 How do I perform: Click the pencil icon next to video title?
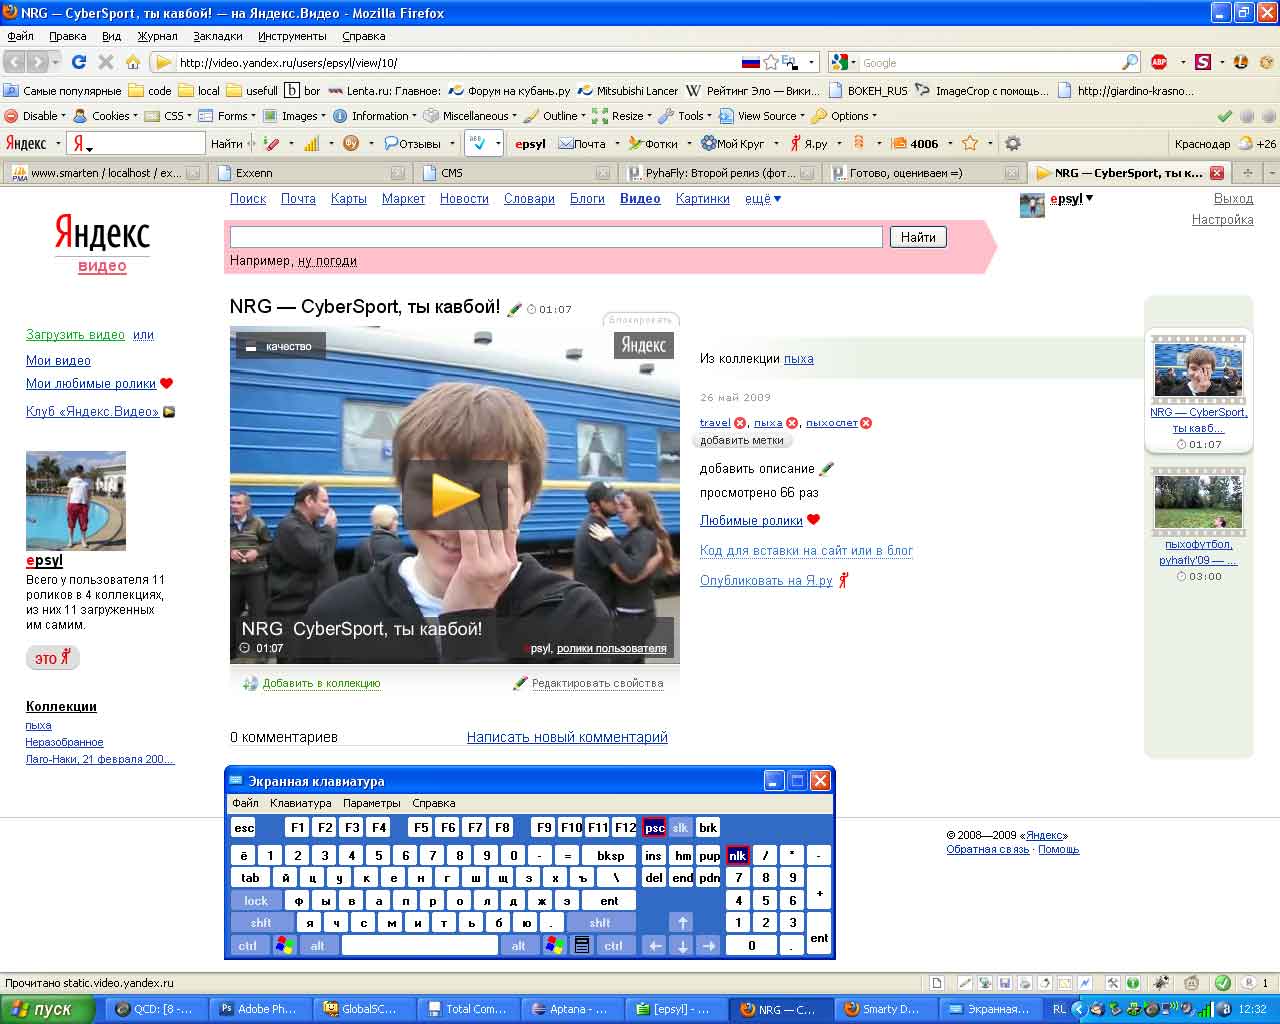(x=515, y=310)
